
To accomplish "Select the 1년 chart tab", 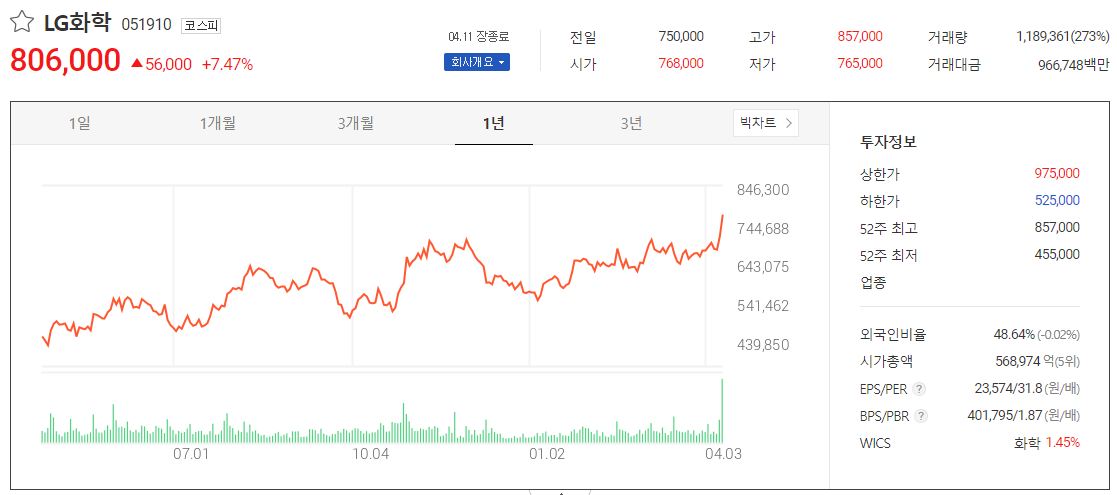I will [x=494, y=123].
